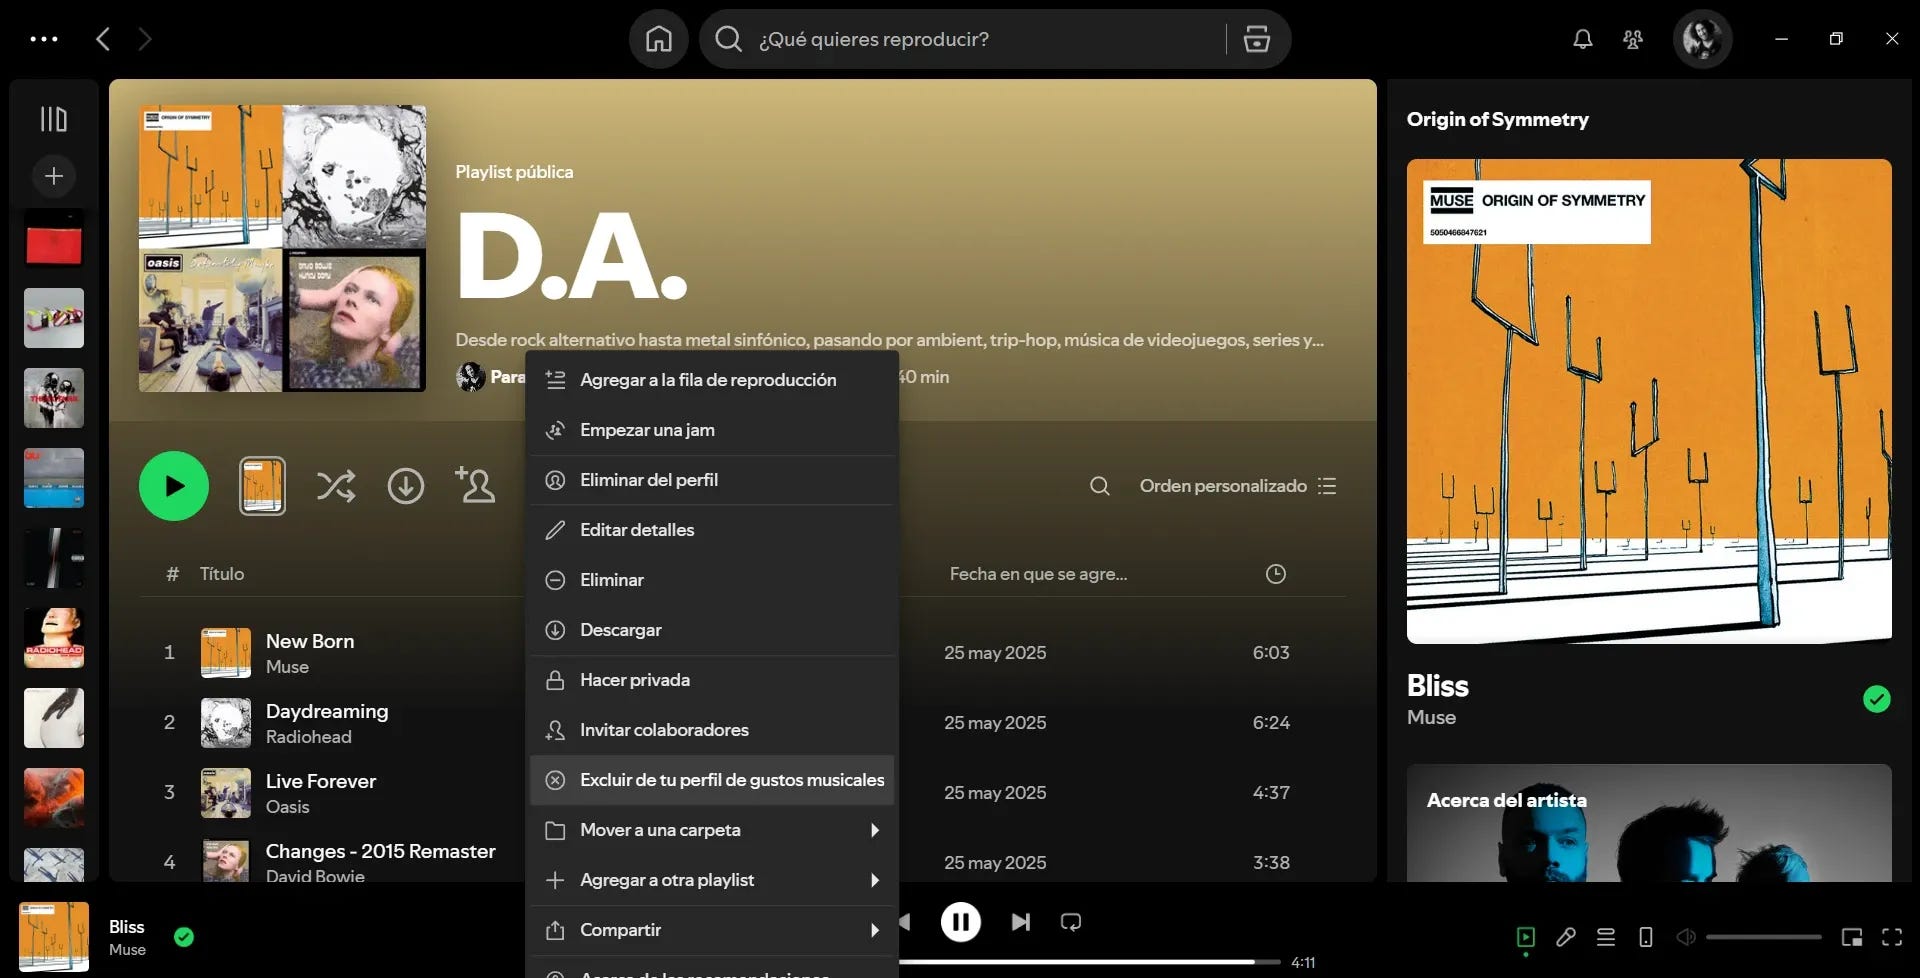
Task: Choose Invitar colaboradores menu item
Action: (711, 730)
